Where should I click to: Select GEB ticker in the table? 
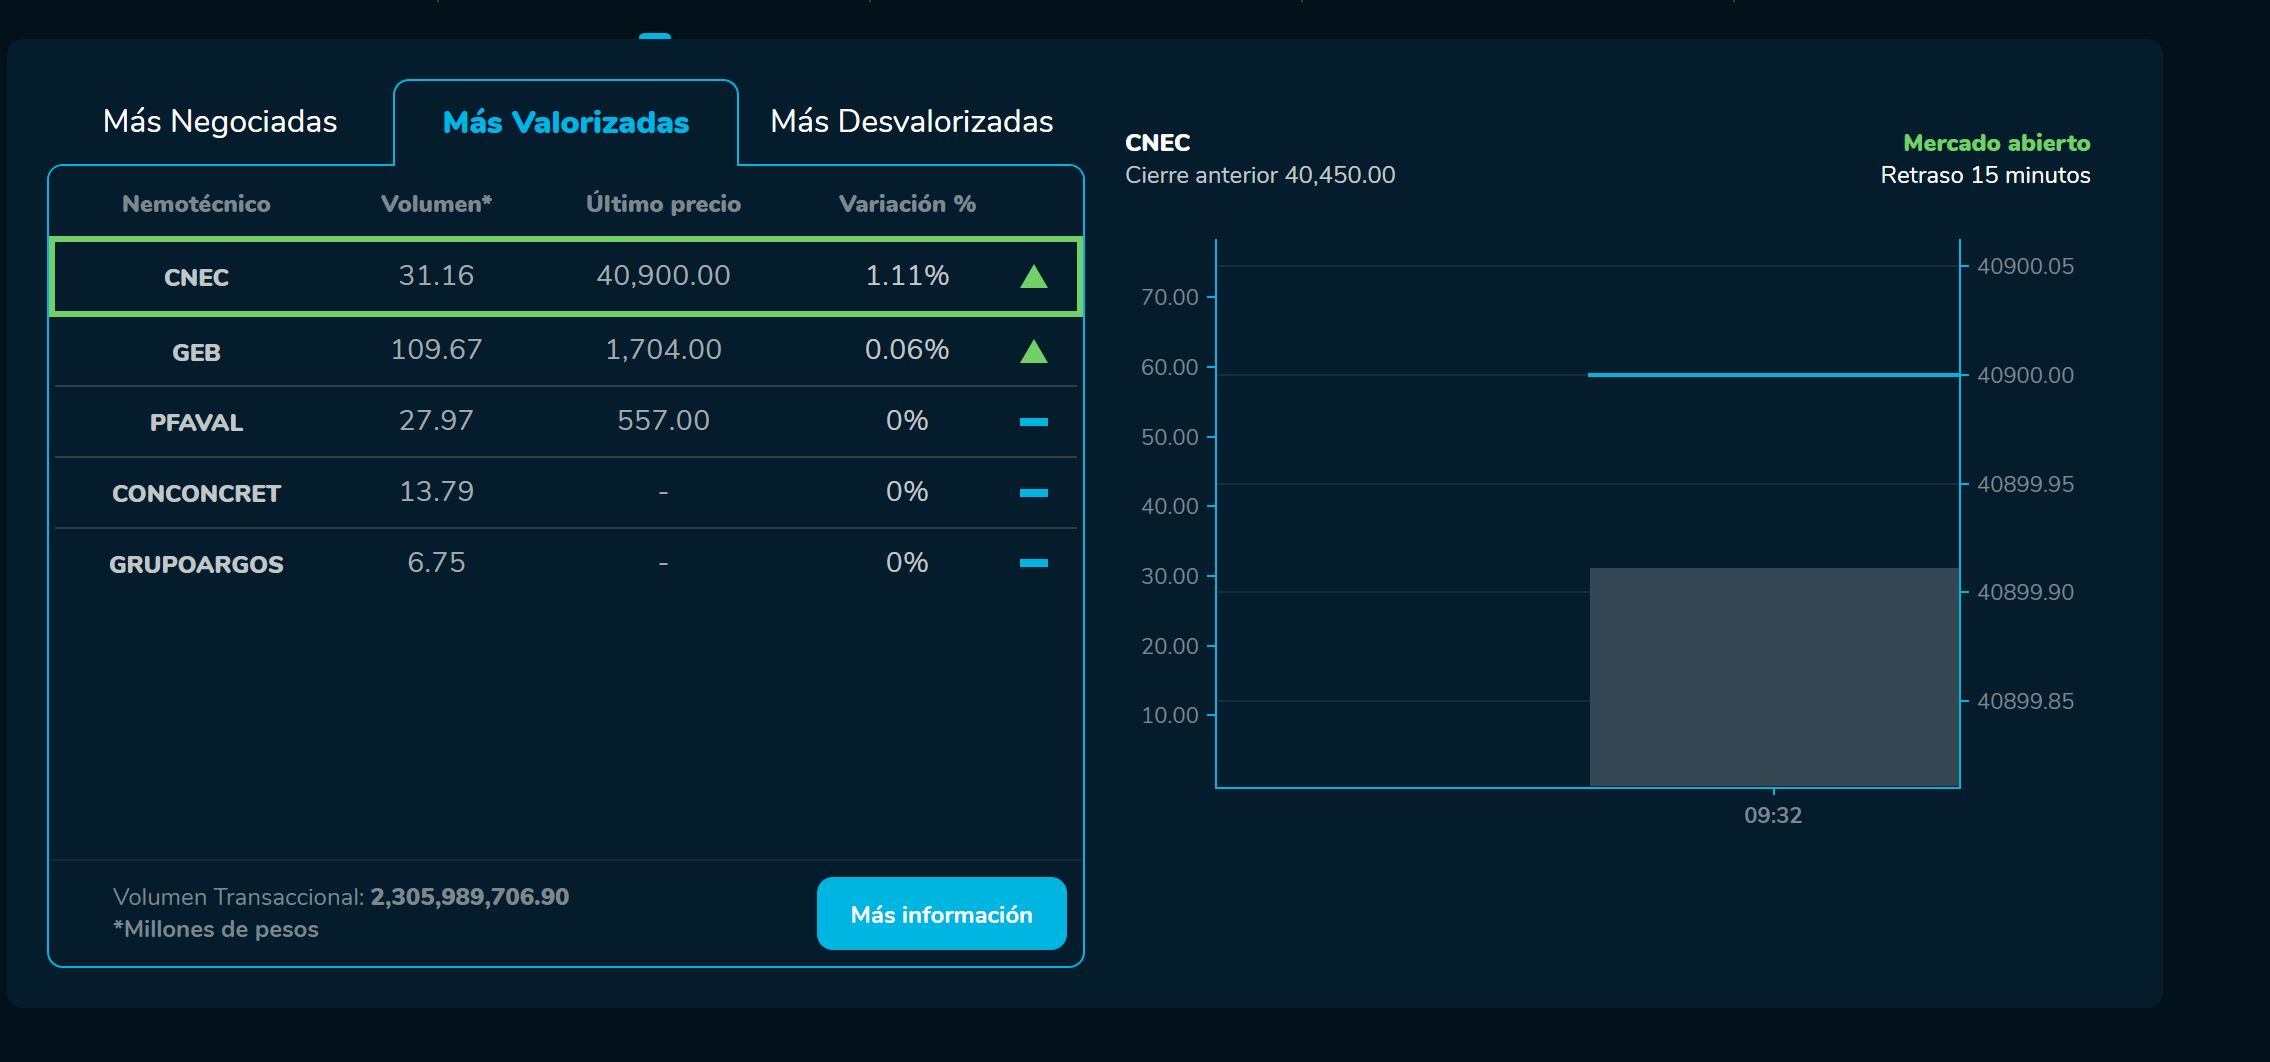click(196, 352)
